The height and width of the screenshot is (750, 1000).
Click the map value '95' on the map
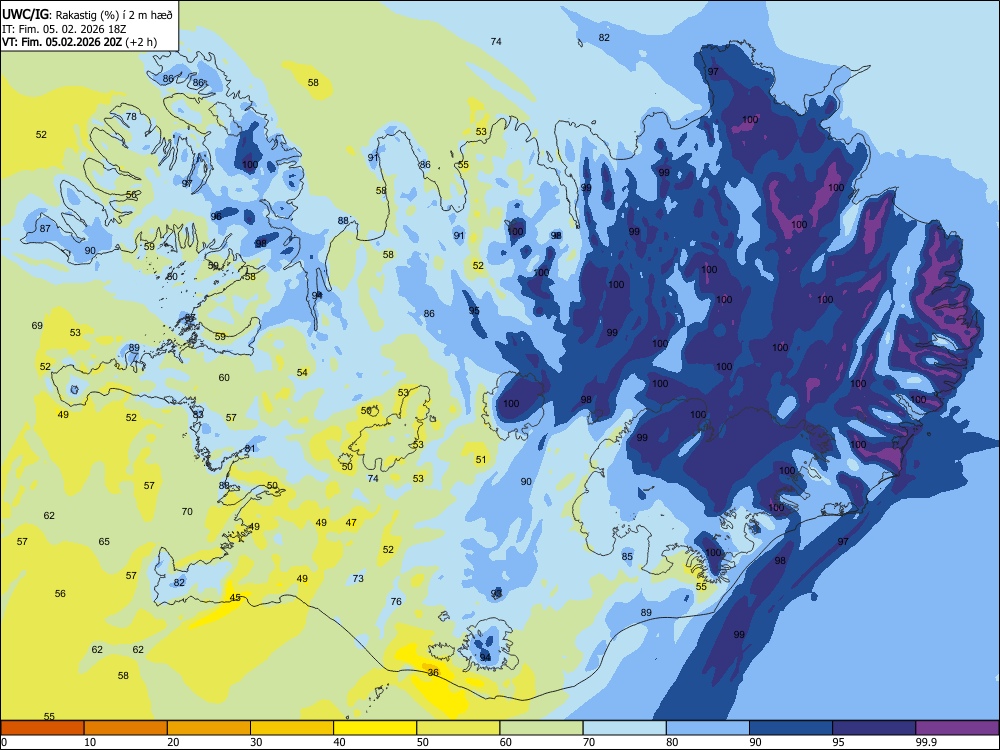474,311
